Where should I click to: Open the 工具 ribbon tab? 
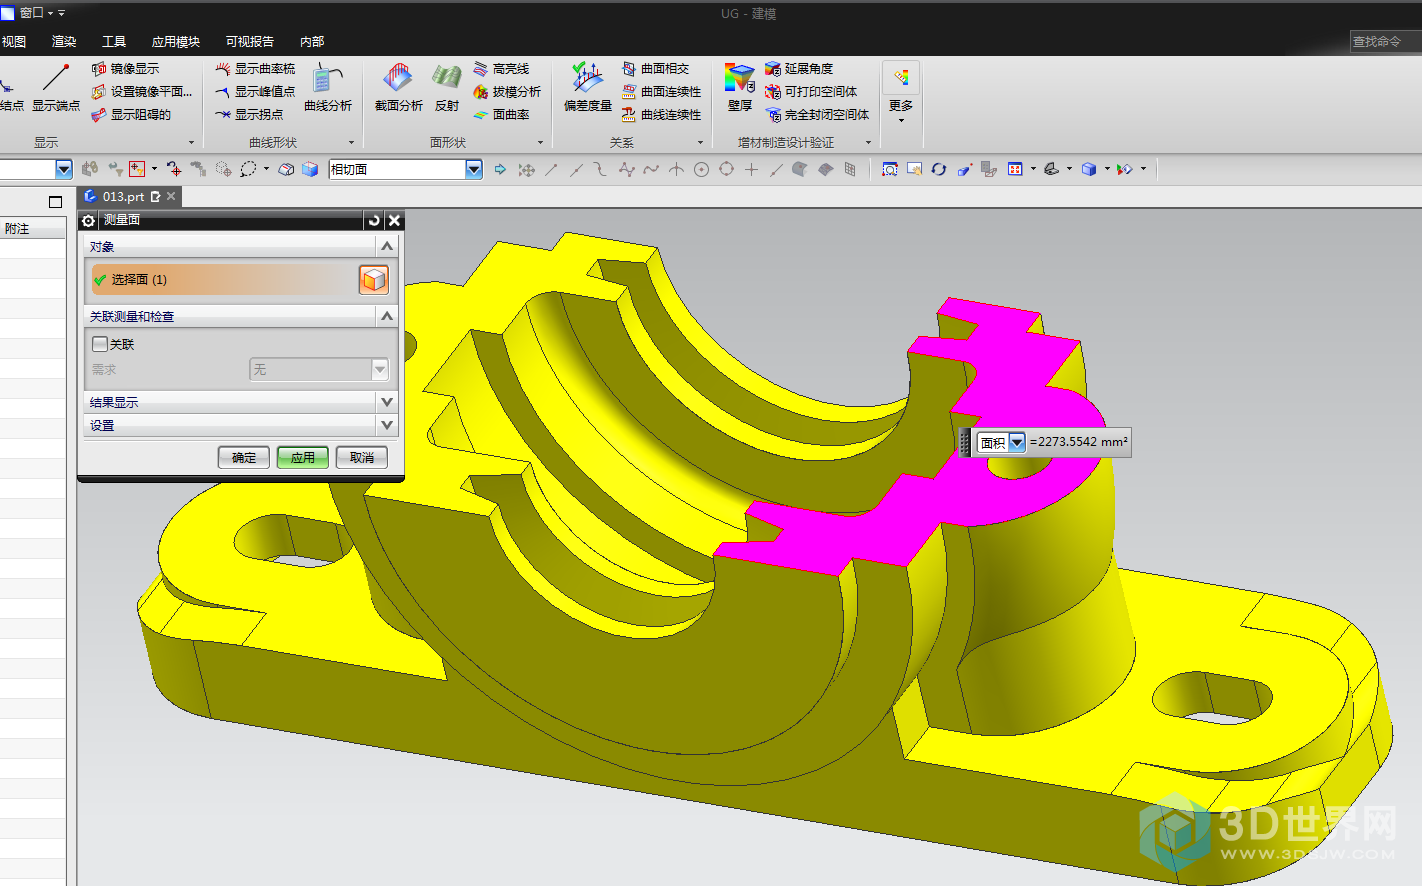click(x=114, y=42)
